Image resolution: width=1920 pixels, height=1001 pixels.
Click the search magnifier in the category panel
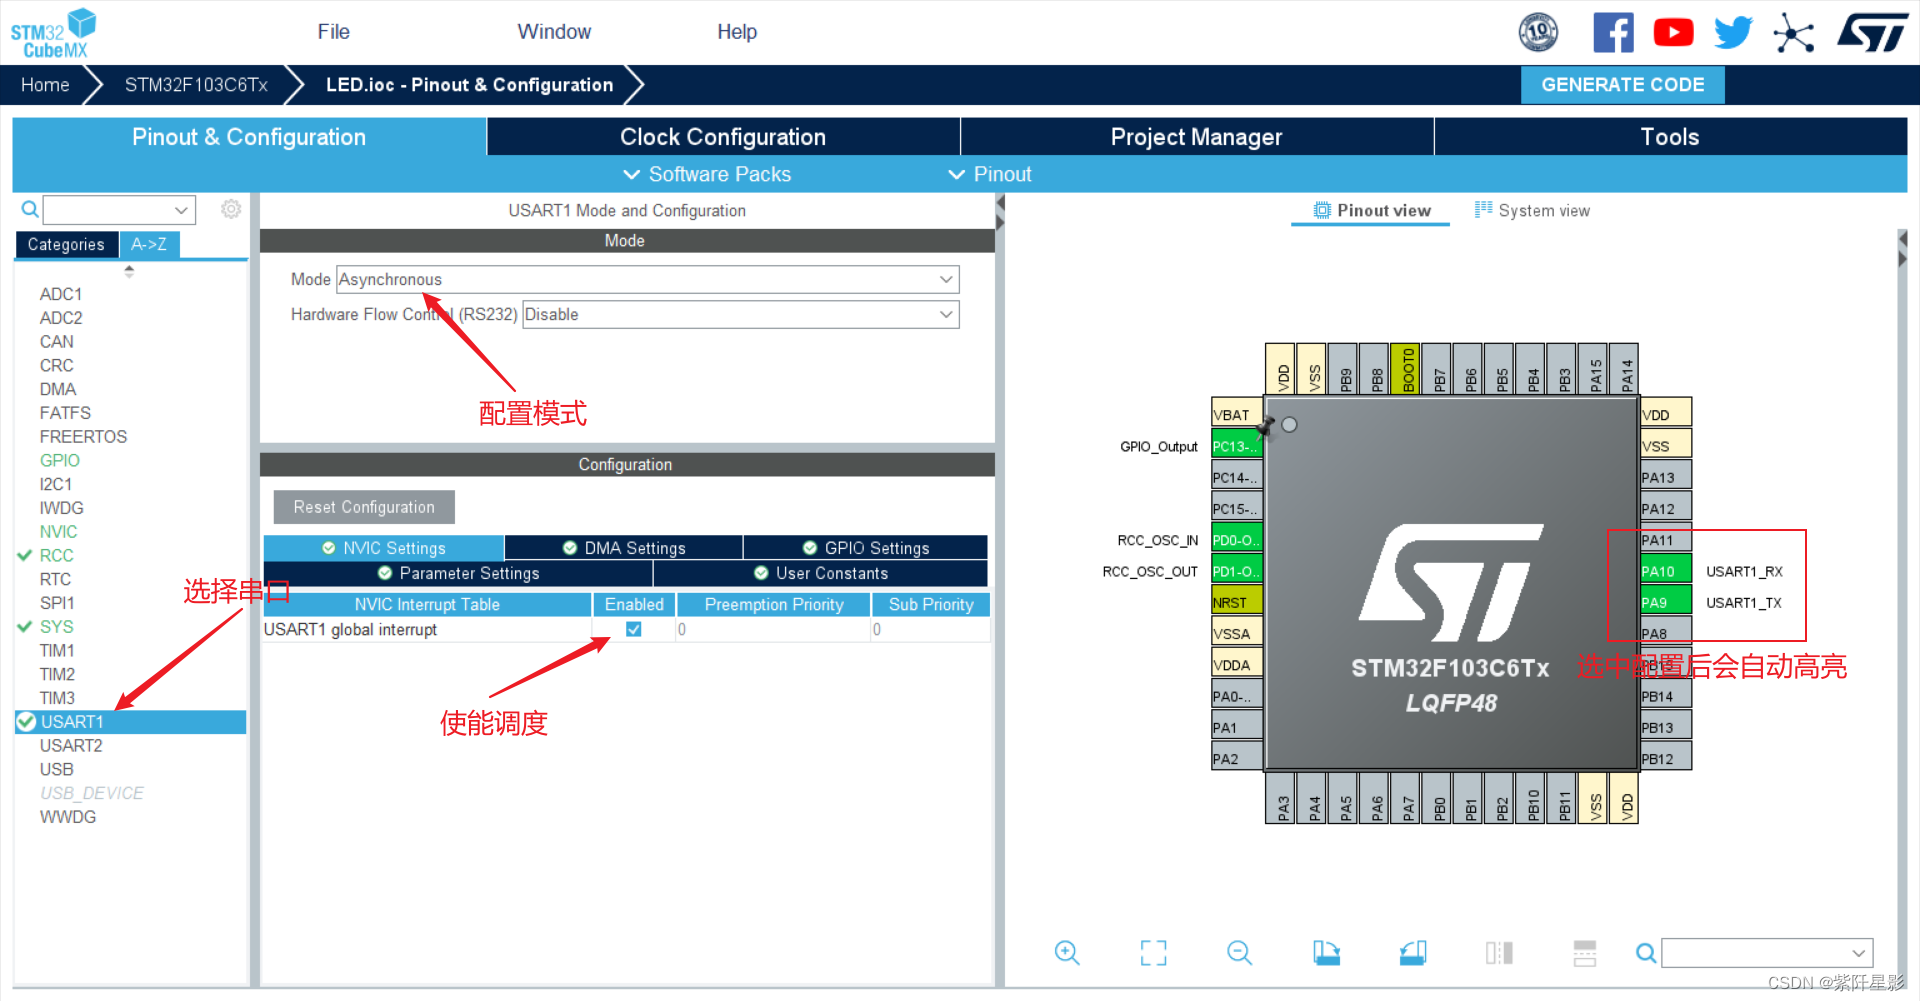[30, 209]
